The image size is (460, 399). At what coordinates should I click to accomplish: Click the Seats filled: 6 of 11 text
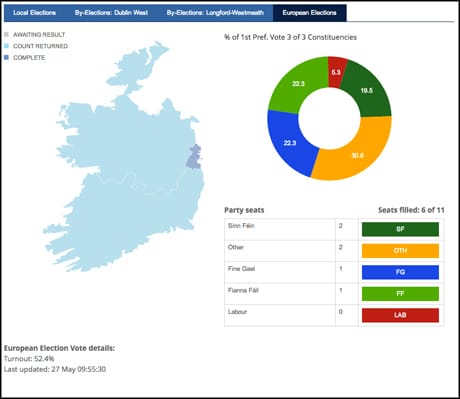point(411,210)
